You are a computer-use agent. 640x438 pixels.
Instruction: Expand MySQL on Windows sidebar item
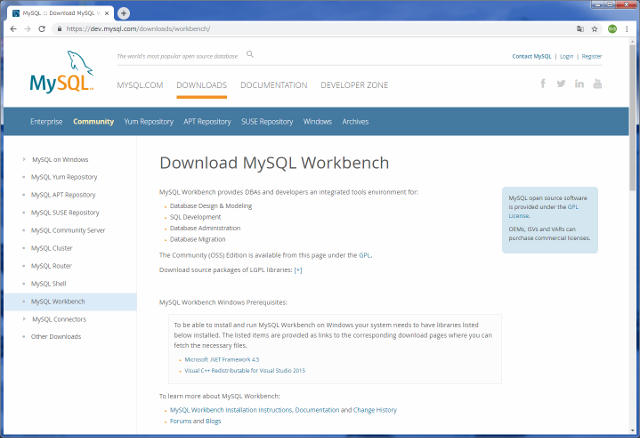59,159
